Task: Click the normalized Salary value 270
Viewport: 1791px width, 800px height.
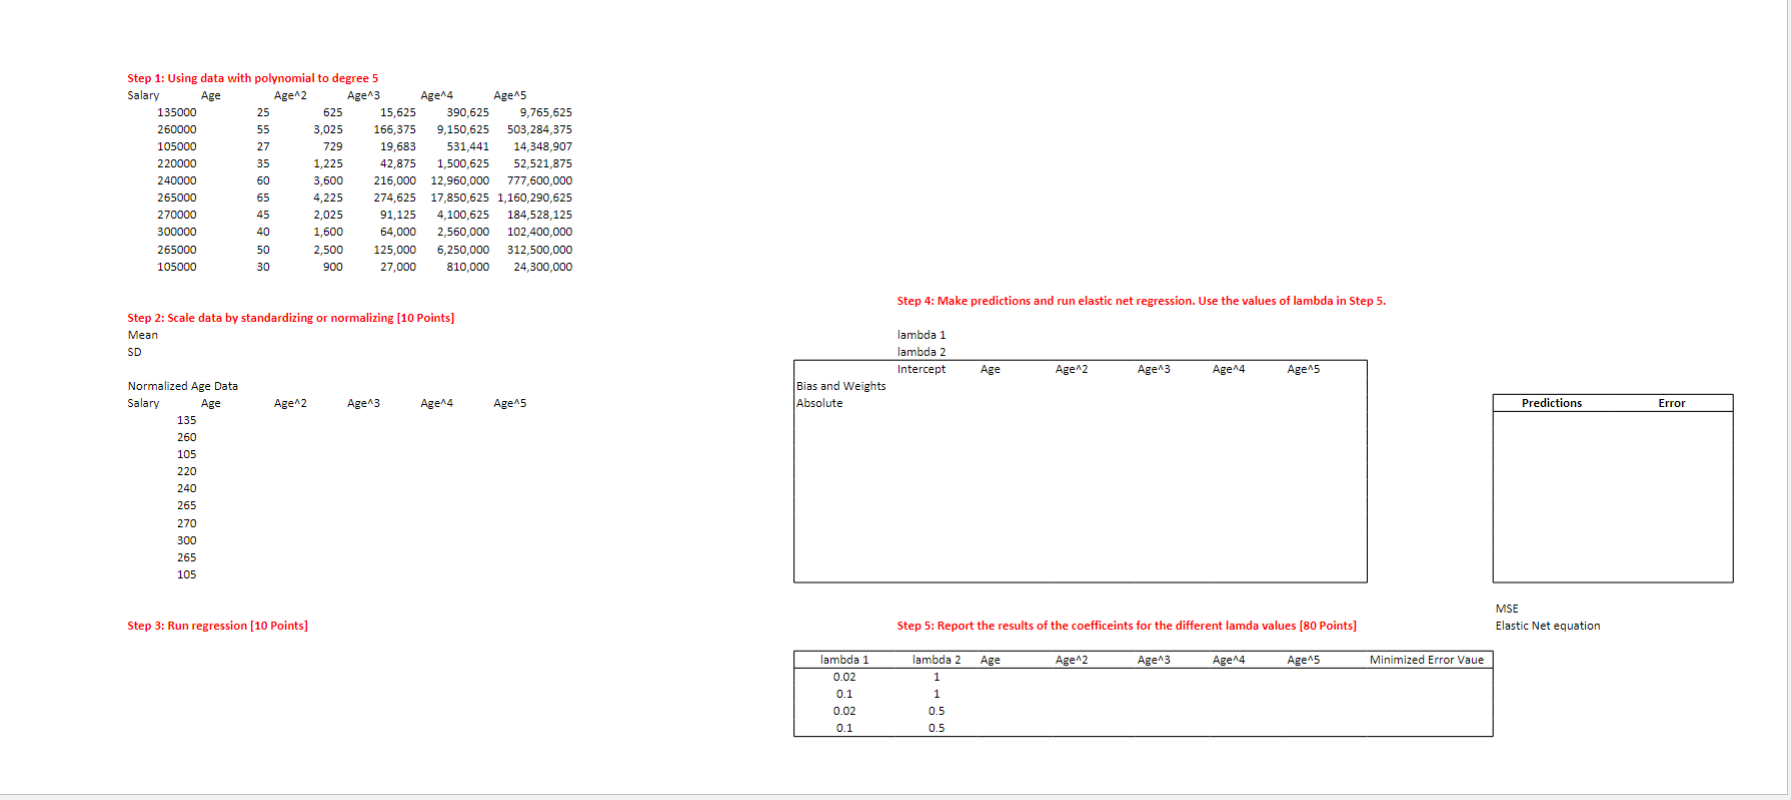Action: 187,523
